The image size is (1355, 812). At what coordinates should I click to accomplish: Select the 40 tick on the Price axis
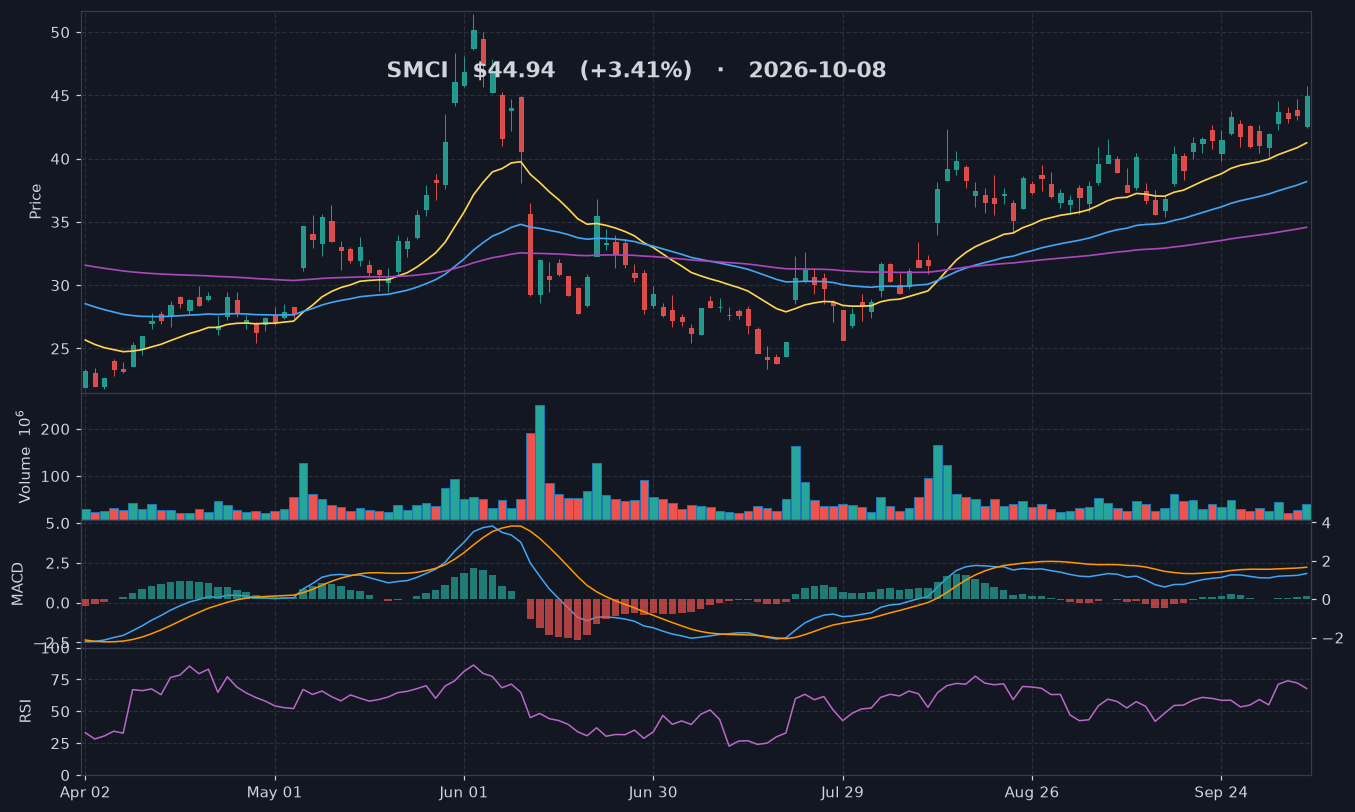tap(62, 159)
